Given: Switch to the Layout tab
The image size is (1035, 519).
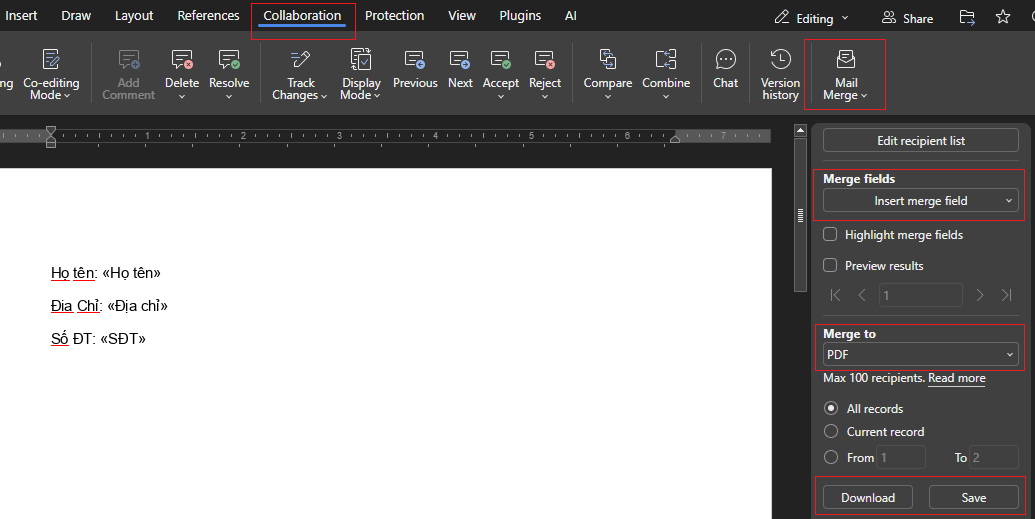Looking at the screenshot, I should coord(134,16).
